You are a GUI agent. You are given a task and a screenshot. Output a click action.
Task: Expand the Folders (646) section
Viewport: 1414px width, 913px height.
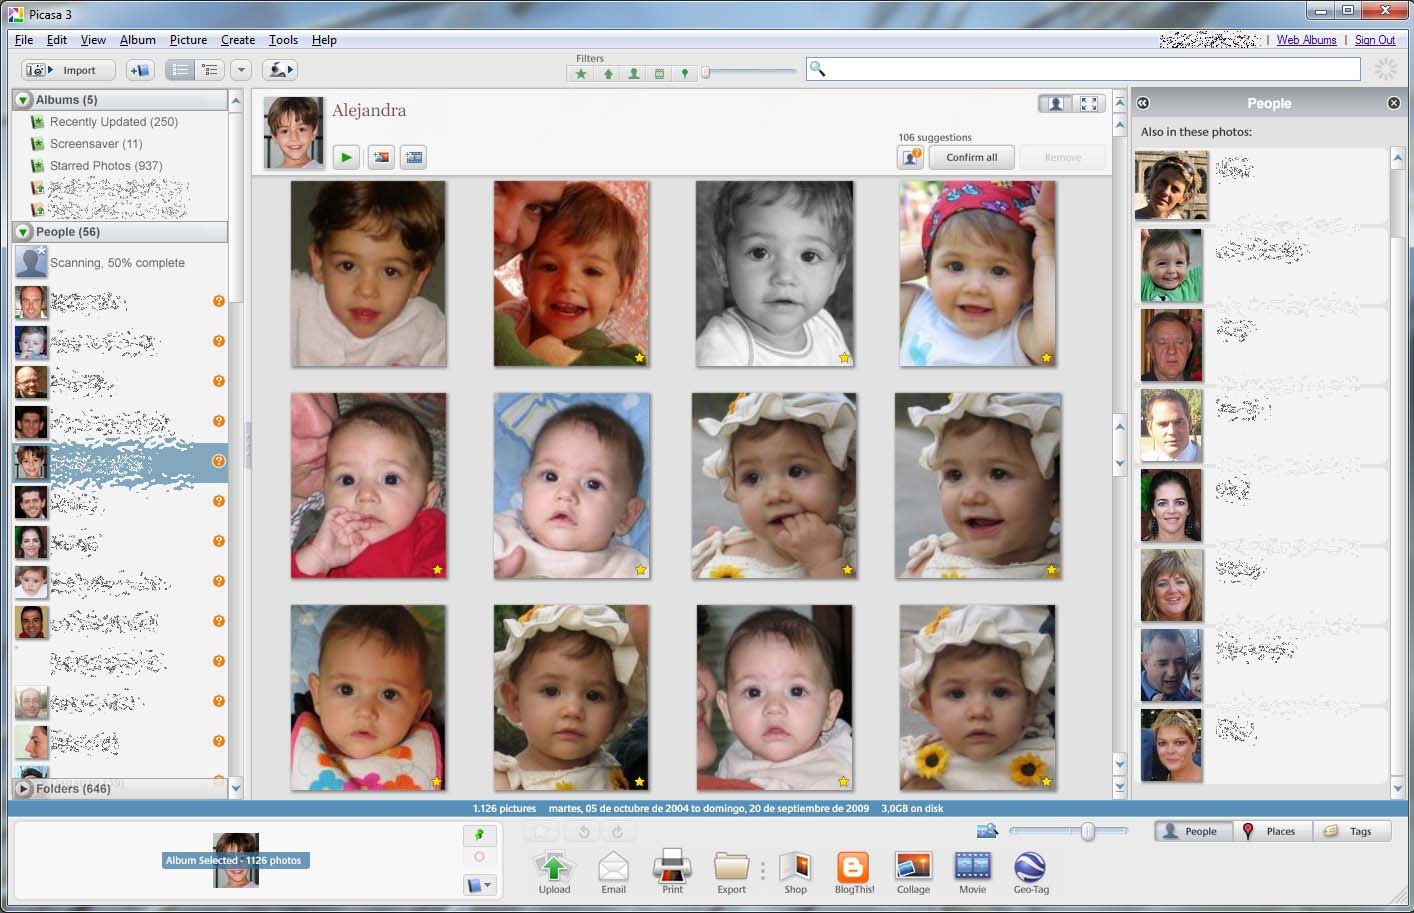point(22,789)
